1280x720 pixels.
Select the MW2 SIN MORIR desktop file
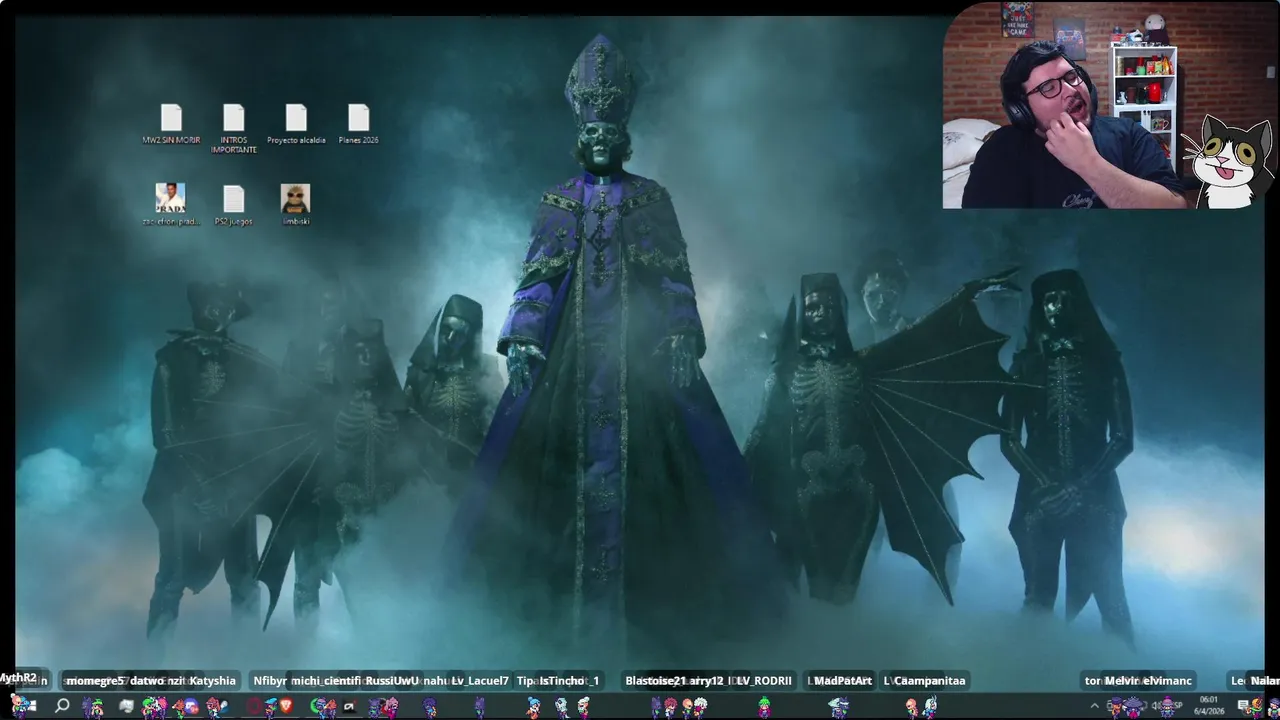(x=171, y=124)
